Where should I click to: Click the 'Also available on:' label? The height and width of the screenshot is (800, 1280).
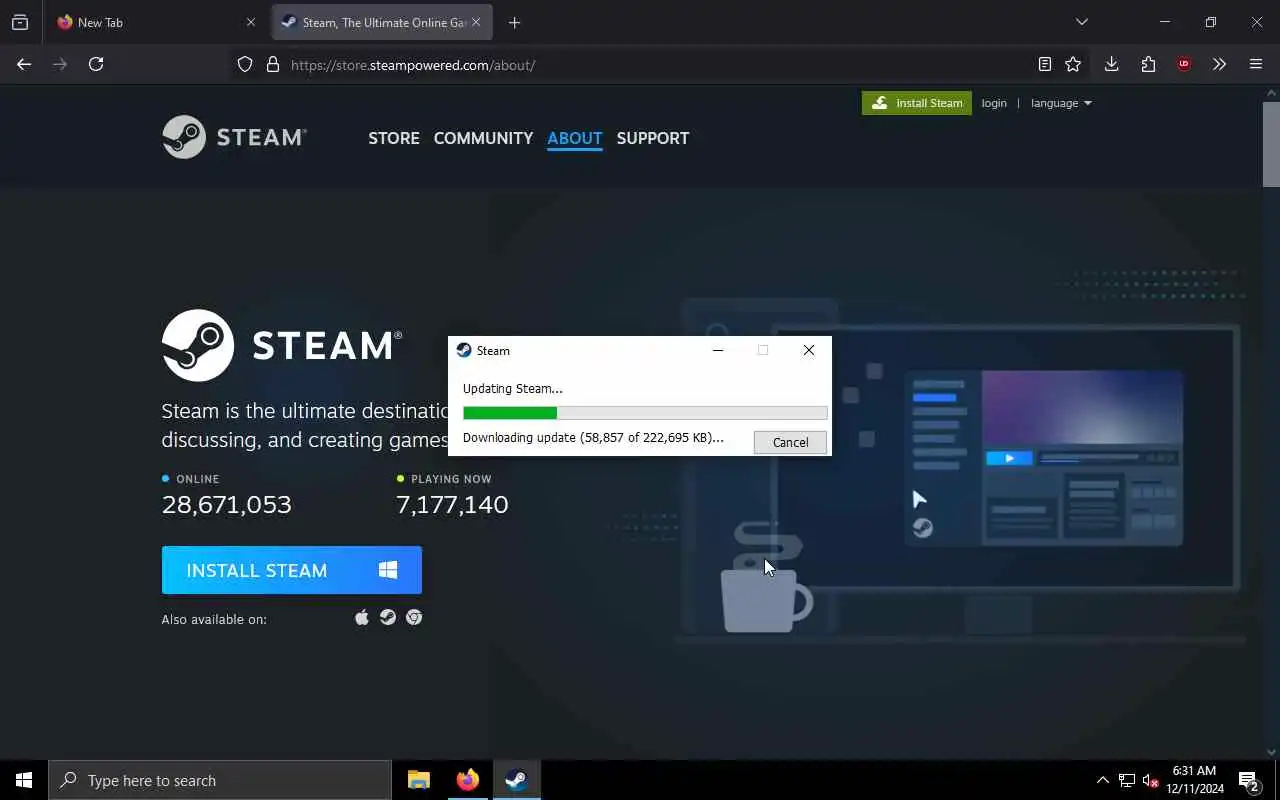pos(214,619)
